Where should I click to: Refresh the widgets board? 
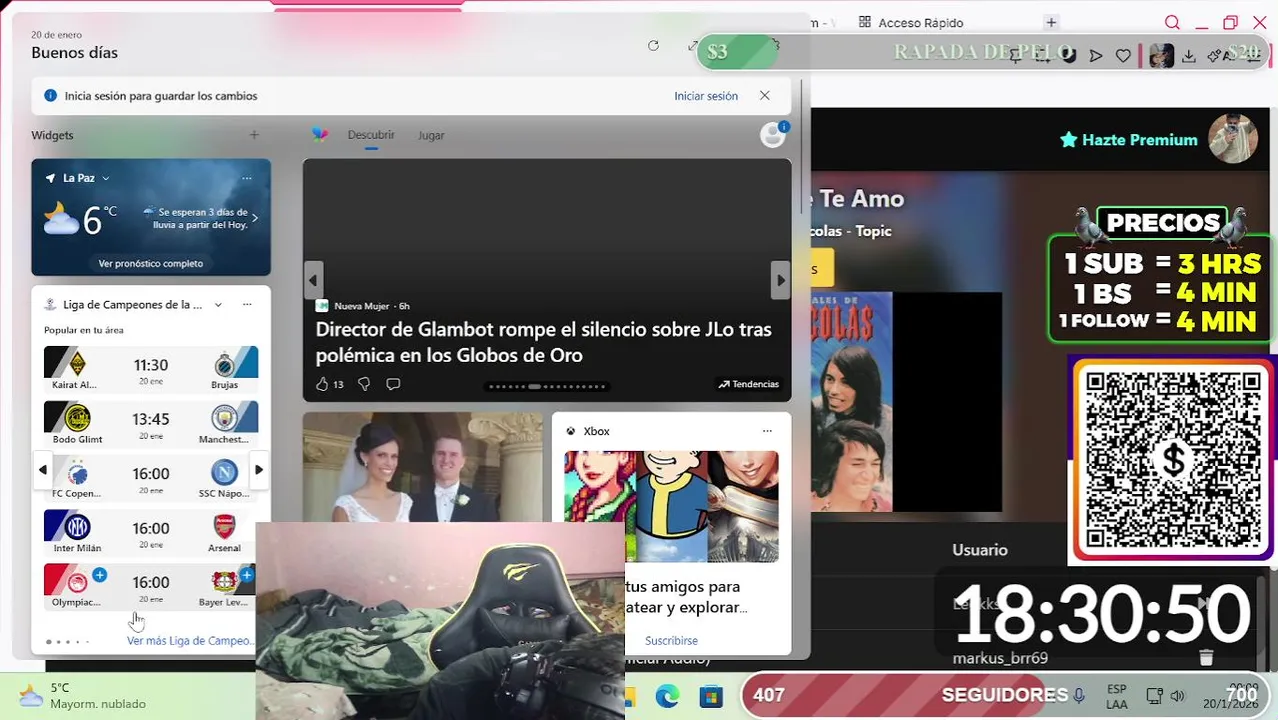(653, 46)
